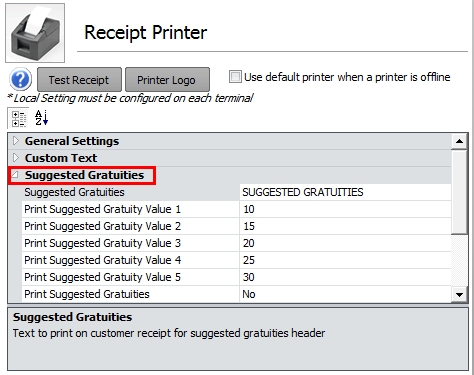Open the Printer Logo button

167,80
